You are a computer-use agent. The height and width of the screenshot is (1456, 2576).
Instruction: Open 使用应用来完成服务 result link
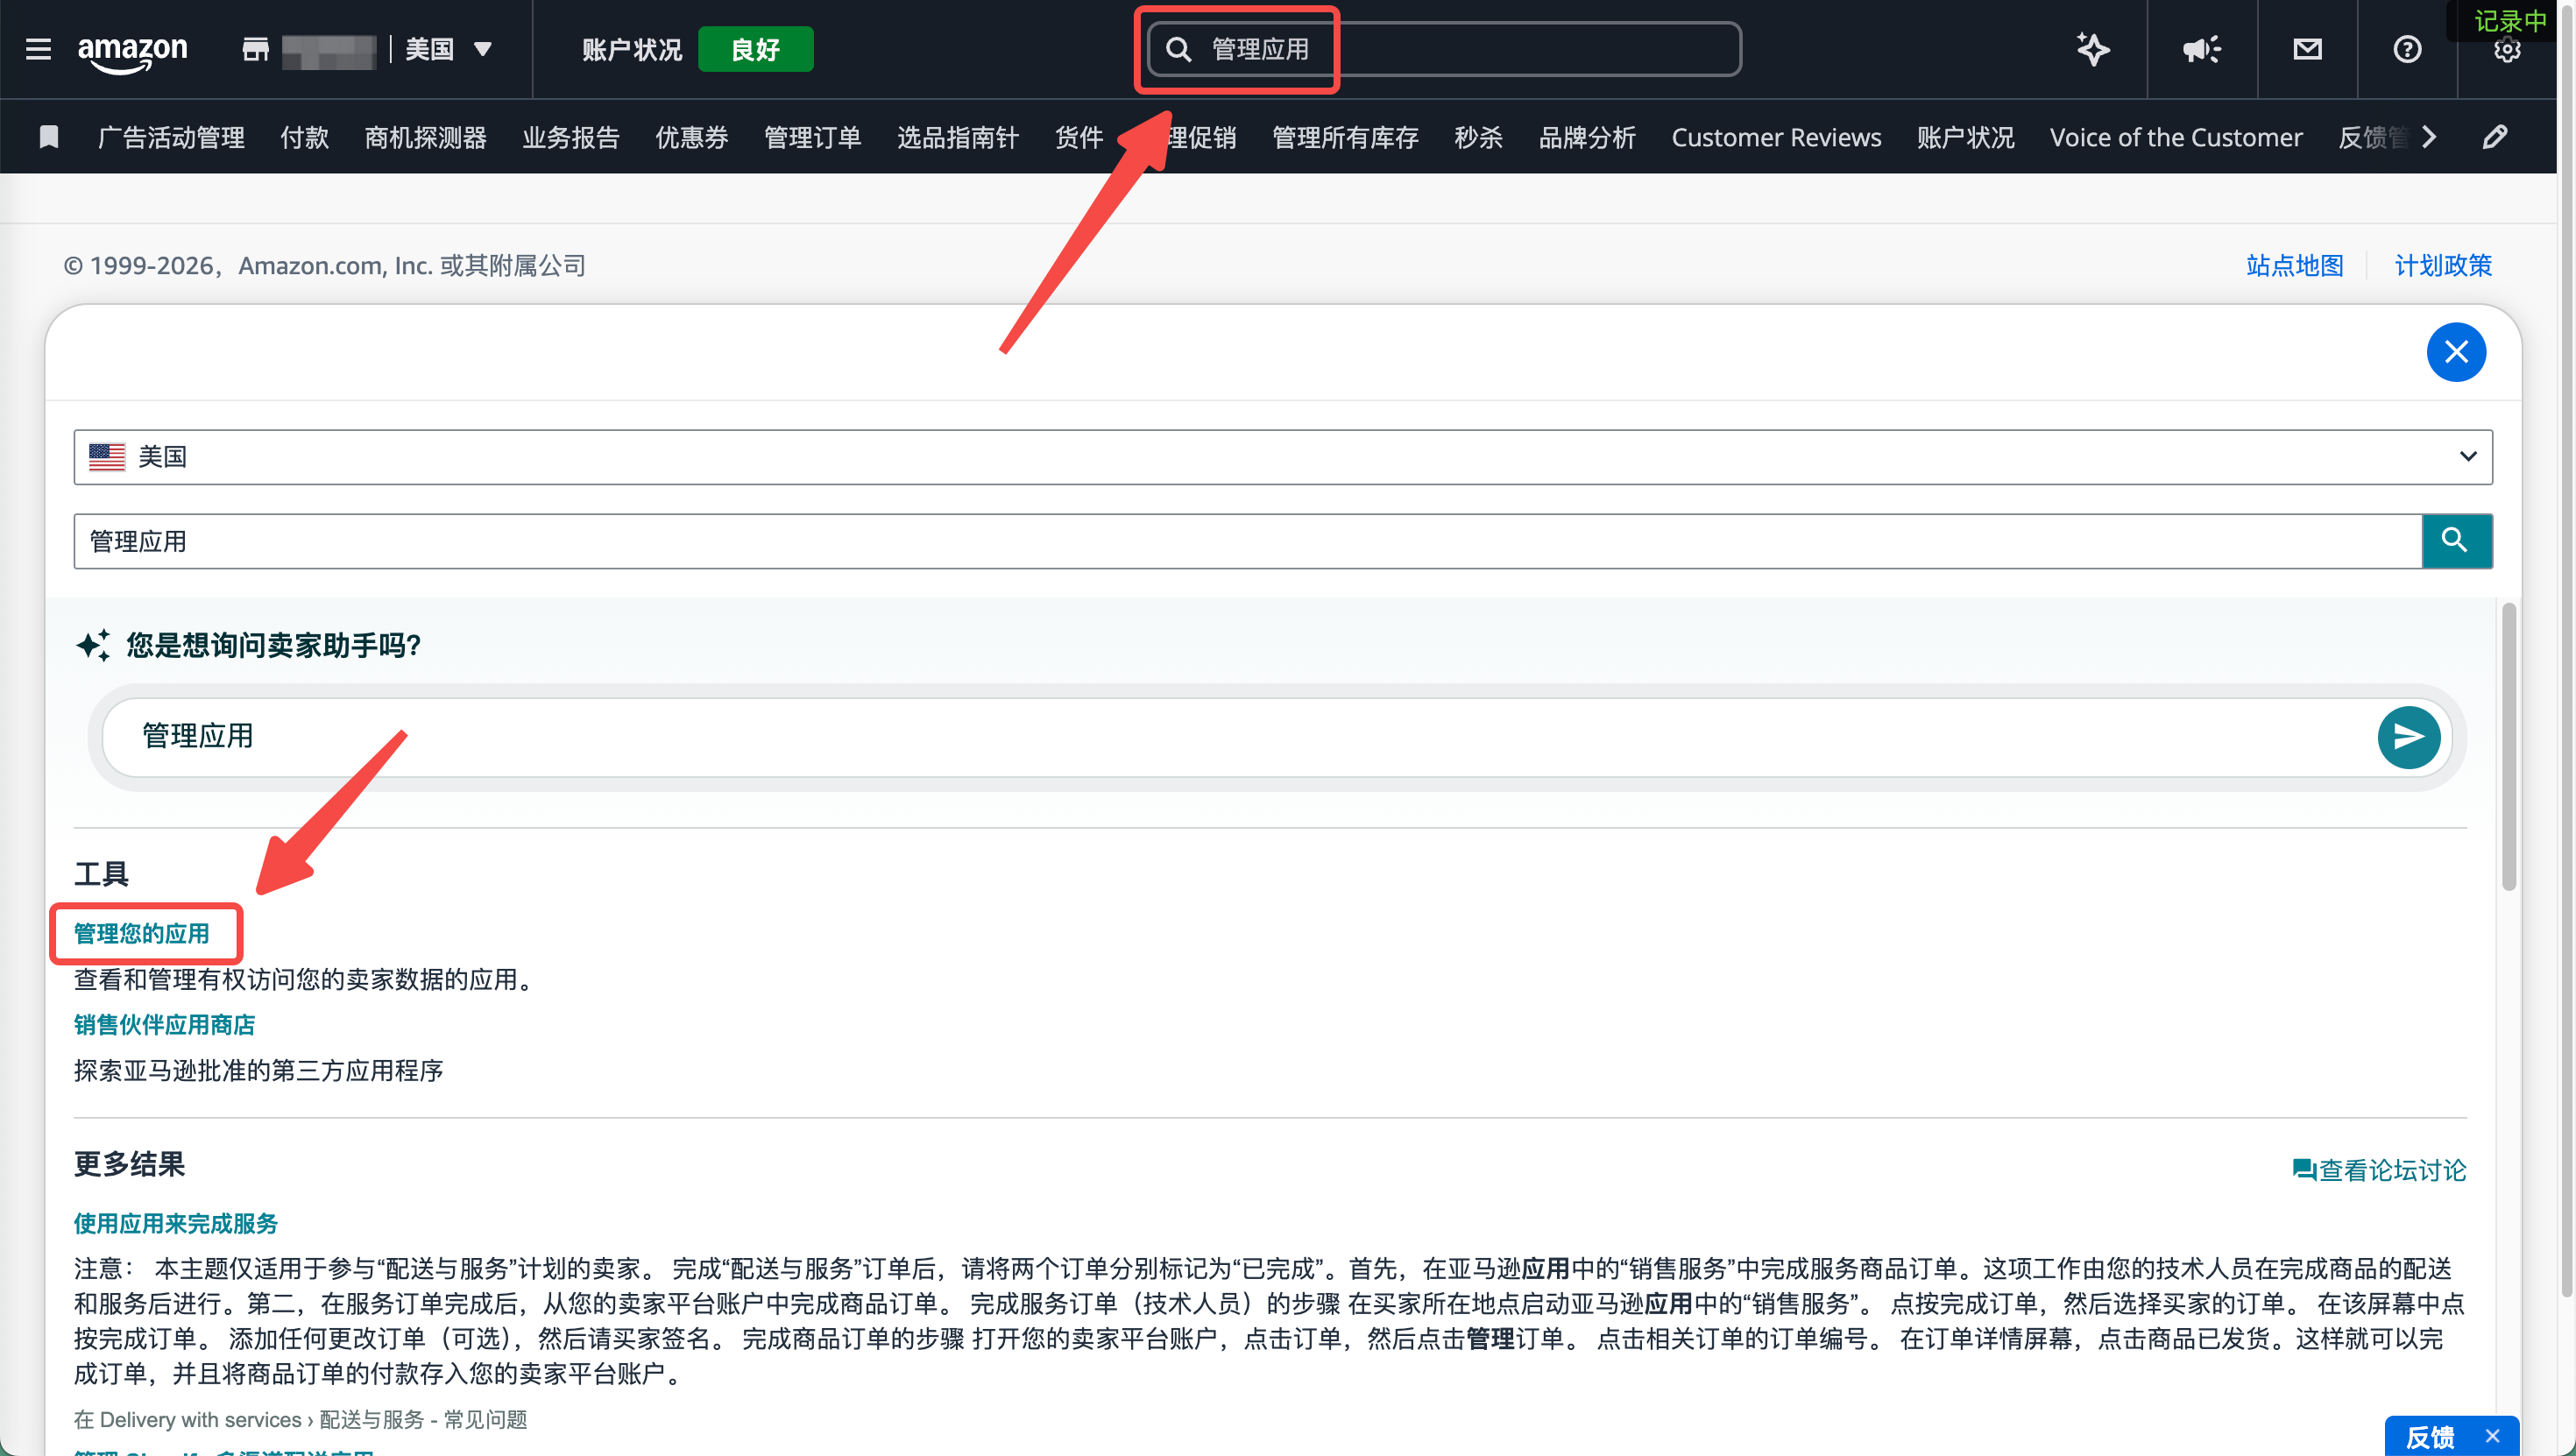[176, 1224]
